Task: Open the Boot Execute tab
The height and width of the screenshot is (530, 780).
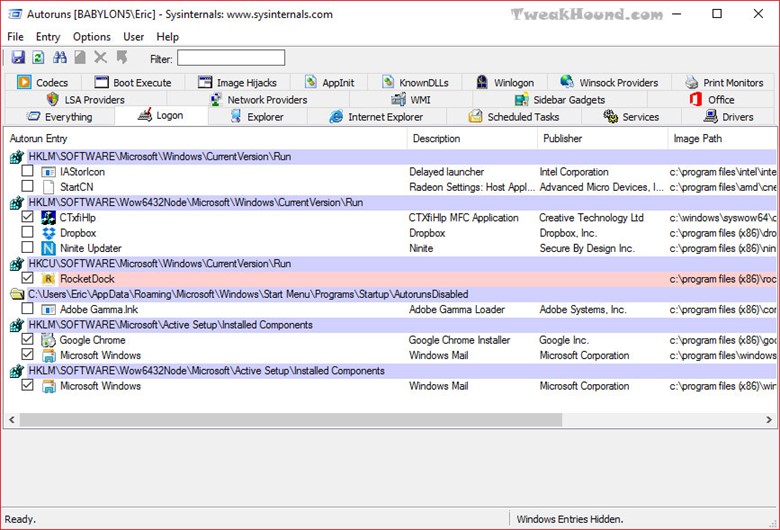Action: [x=133, y=82]
